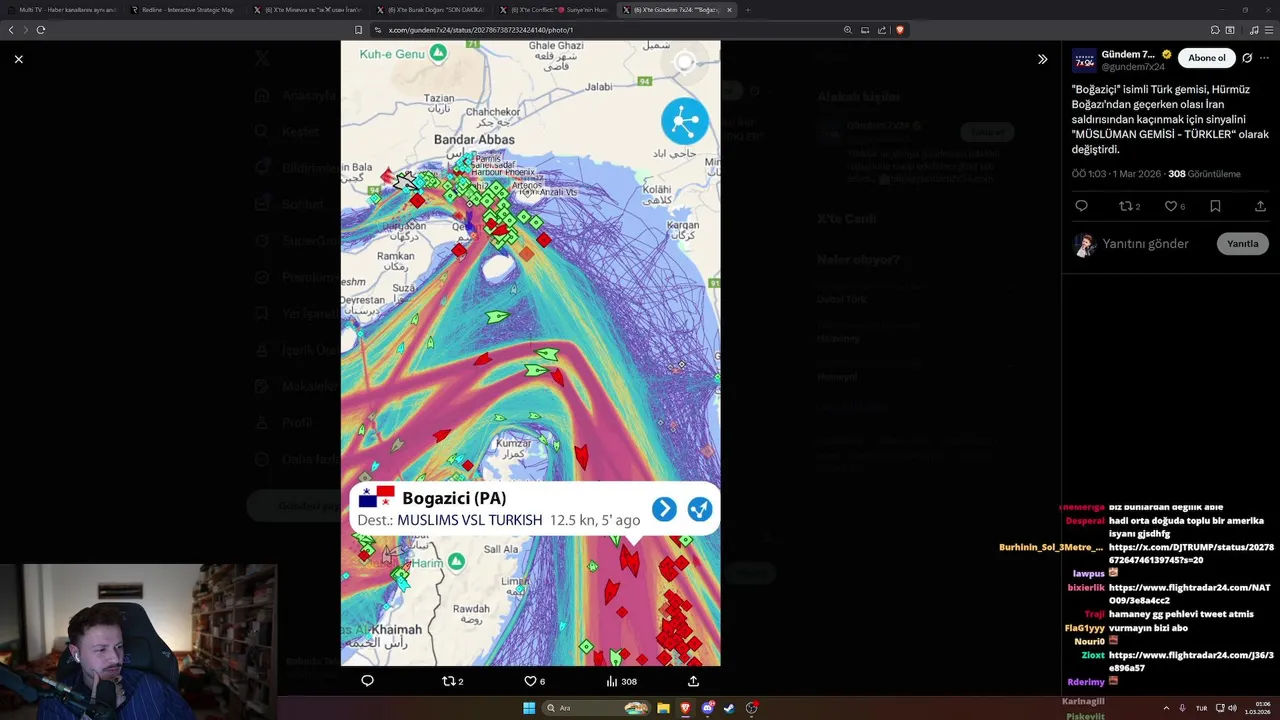Switch to the Multi TV browser tab
1280x720 pixels.
pyautogui.click(x=62, y=9)
